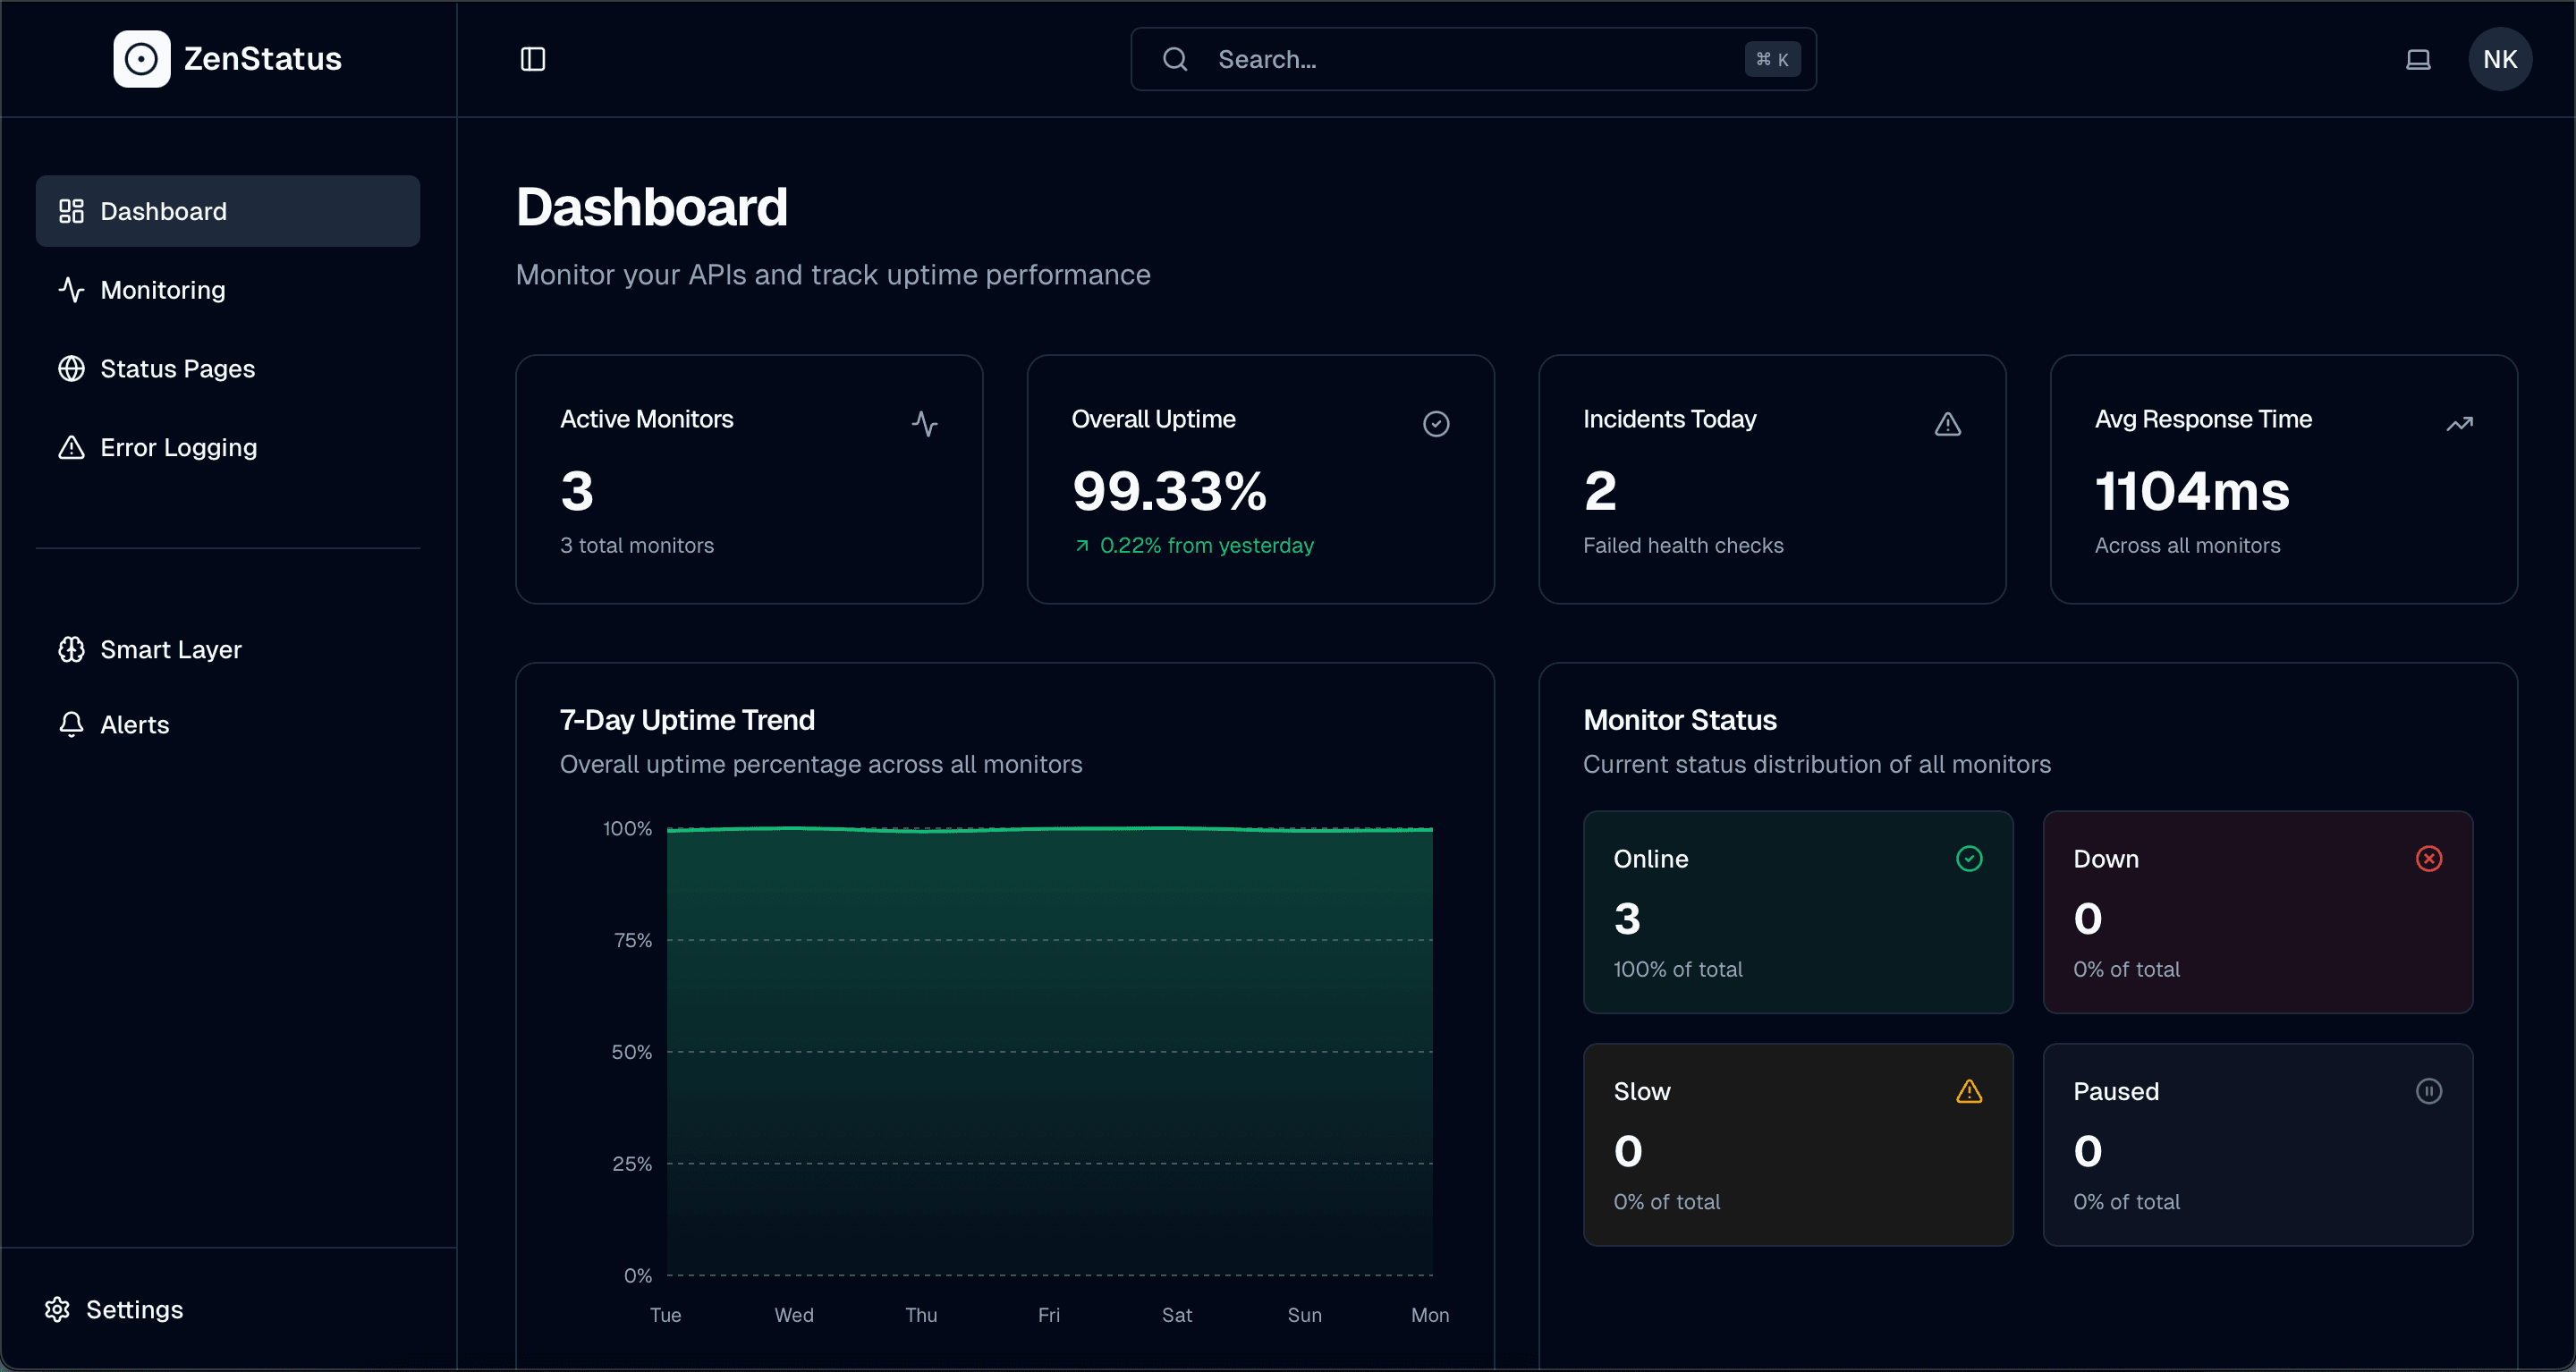Open the NK profile avatar menu

tap(2500, 59)
